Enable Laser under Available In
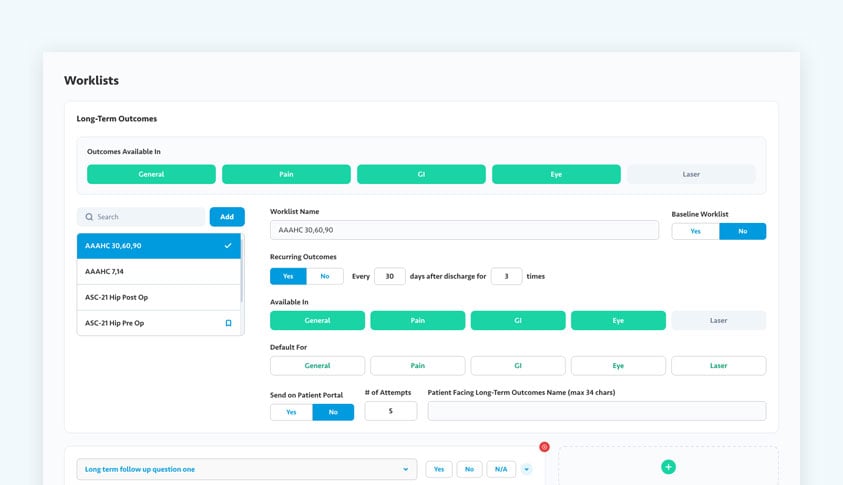 point(718,320)
